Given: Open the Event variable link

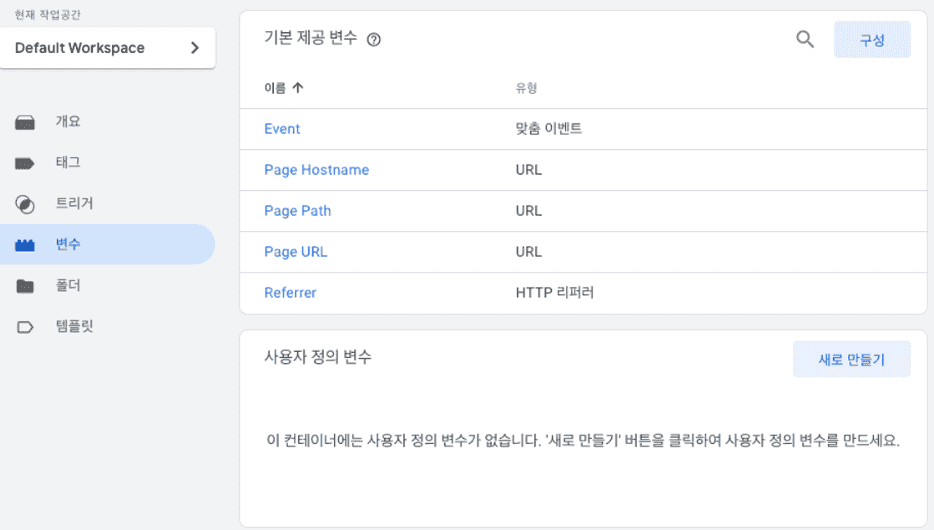Looking at the screenshot, I should coord(282,129).
